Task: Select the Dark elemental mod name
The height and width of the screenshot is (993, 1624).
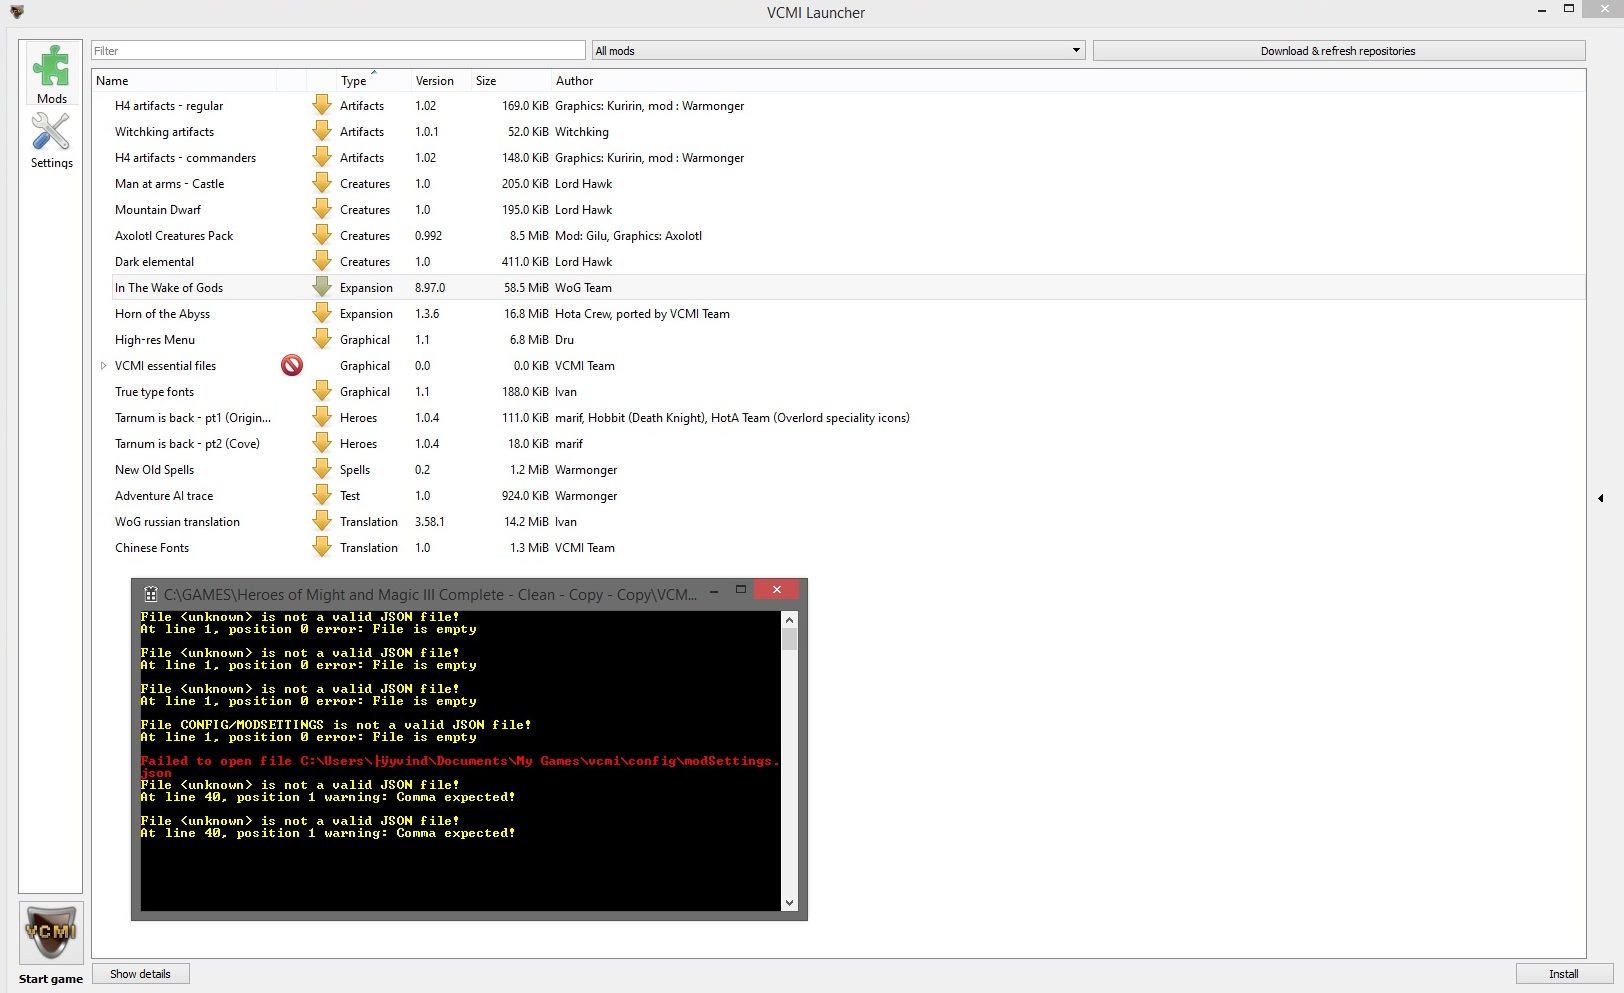Action: click(x=154, y=262)
